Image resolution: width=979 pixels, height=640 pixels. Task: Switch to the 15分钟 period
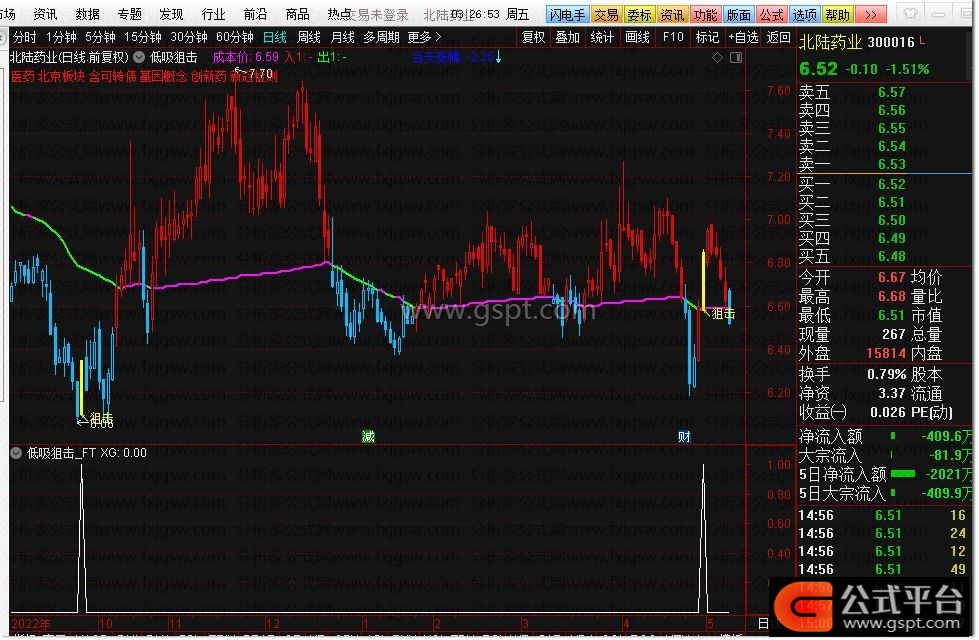point(143,37)
